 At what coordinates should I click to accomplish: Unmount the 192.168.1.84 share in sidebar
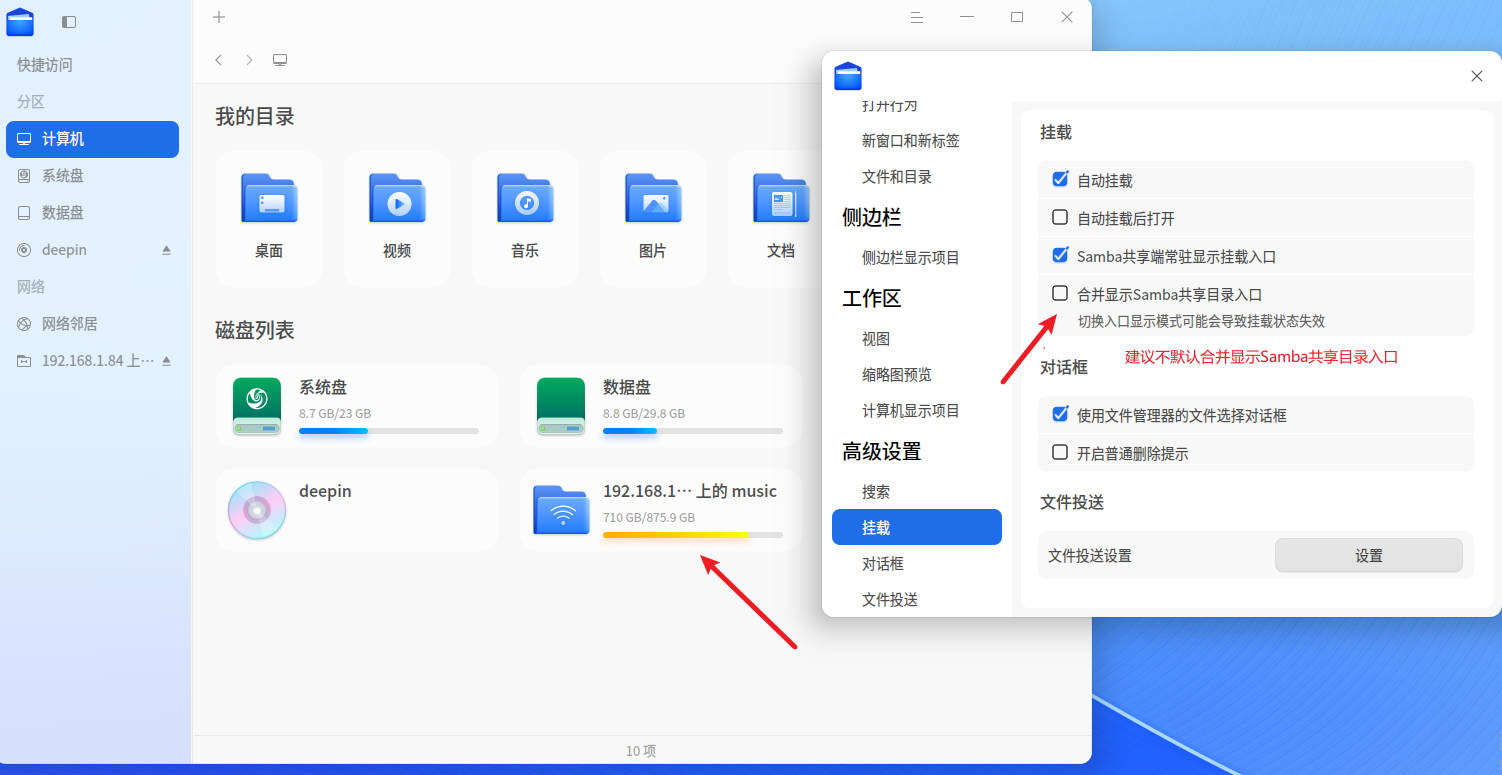(167, 360)
